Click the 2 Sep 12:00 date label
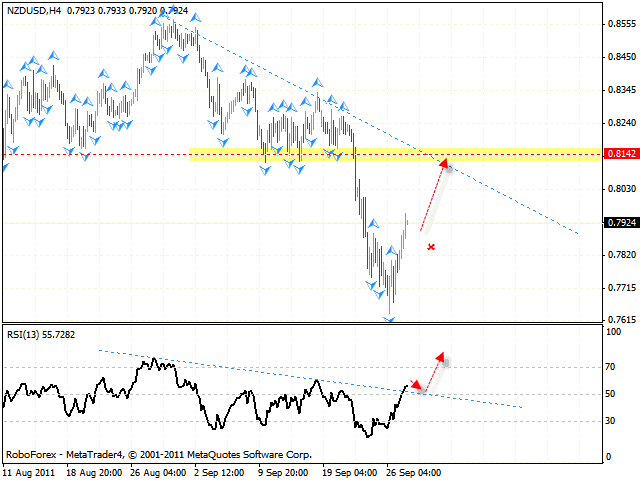The image size is (640, 480). pos(217,472)
